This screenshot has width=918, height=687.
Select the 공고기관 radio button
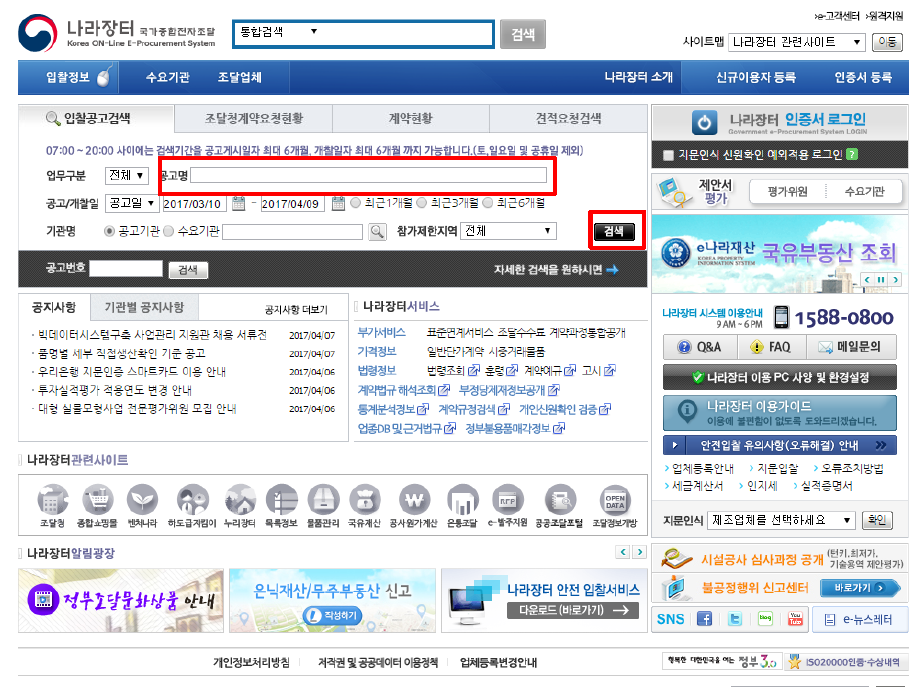tap(109, 231)
